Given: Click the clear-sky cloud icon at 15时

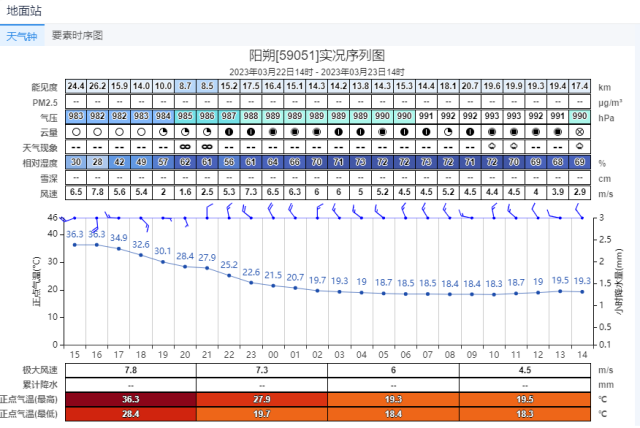Looking at the screenshot, I should (76, 132).
